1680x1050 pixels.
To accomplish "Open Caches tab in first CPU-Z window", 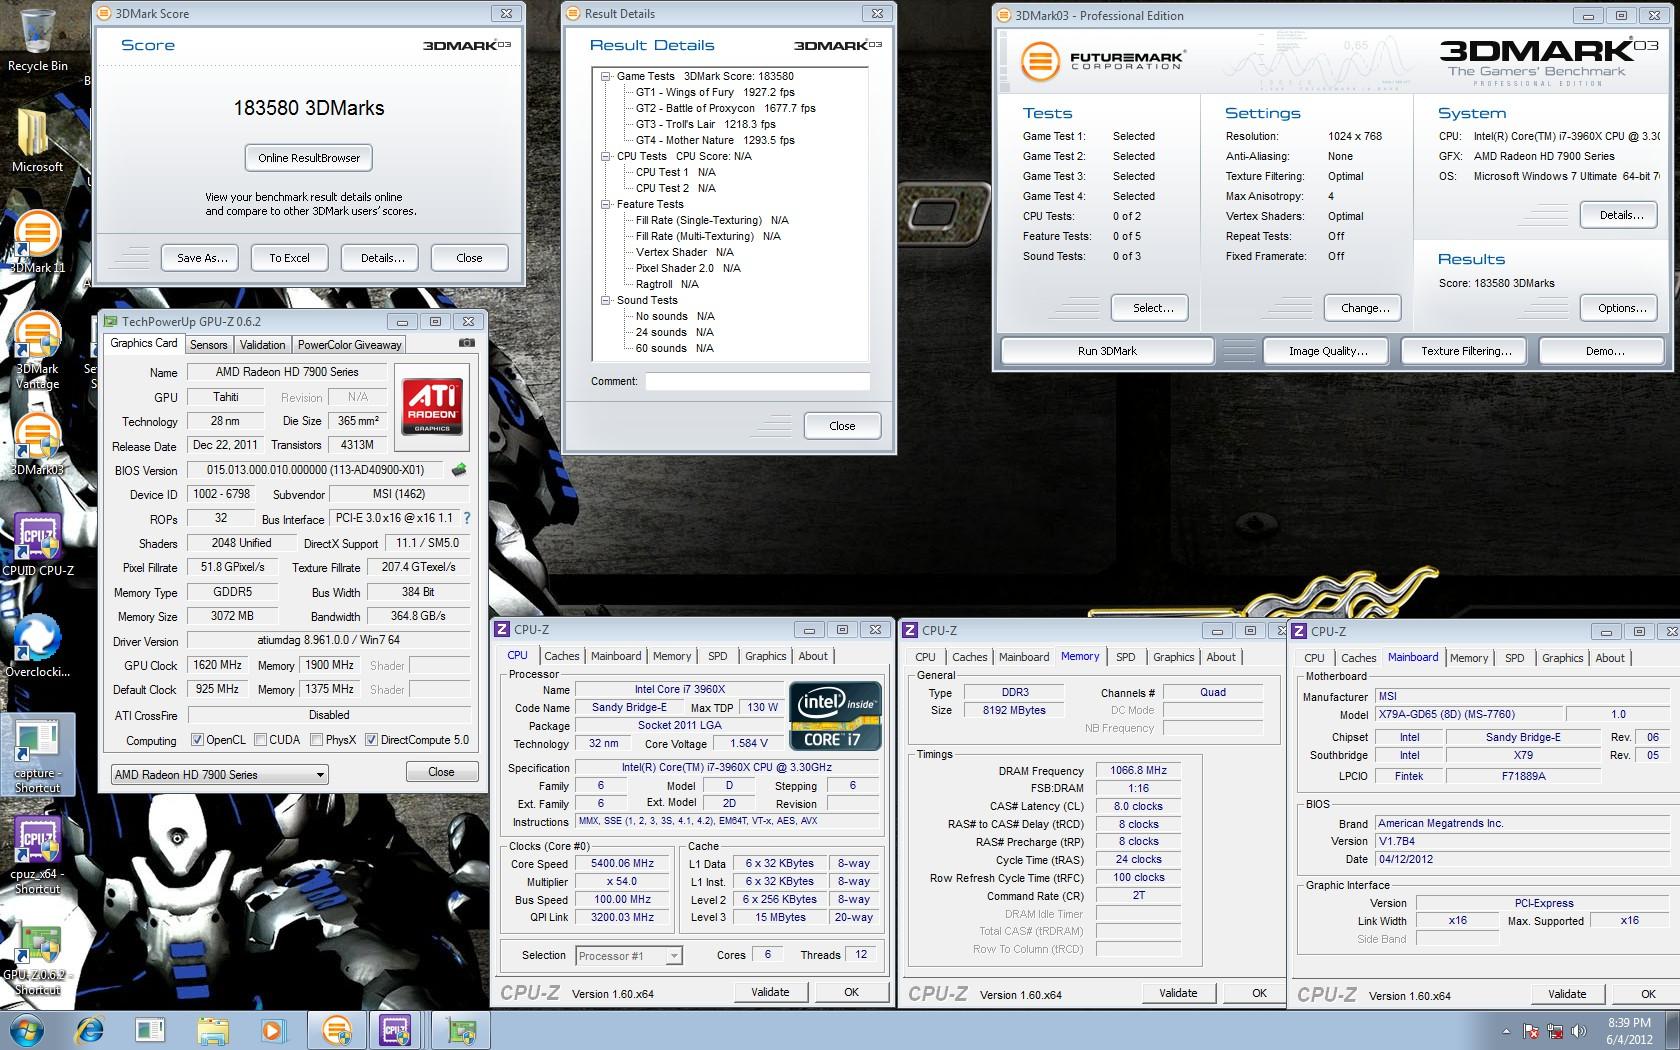I will [561, 656].
